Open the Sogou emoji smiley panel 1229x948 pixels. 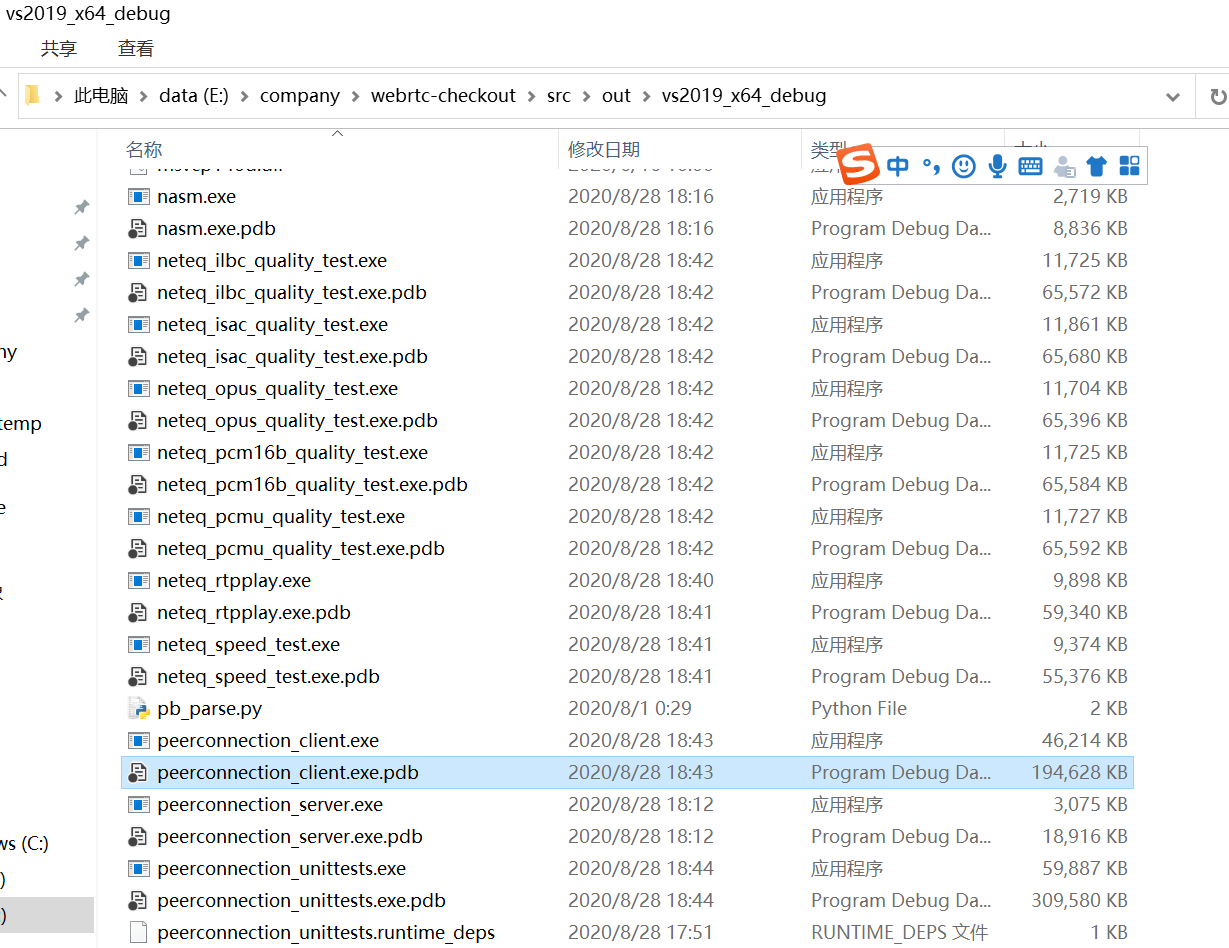[x=964, y=166]
